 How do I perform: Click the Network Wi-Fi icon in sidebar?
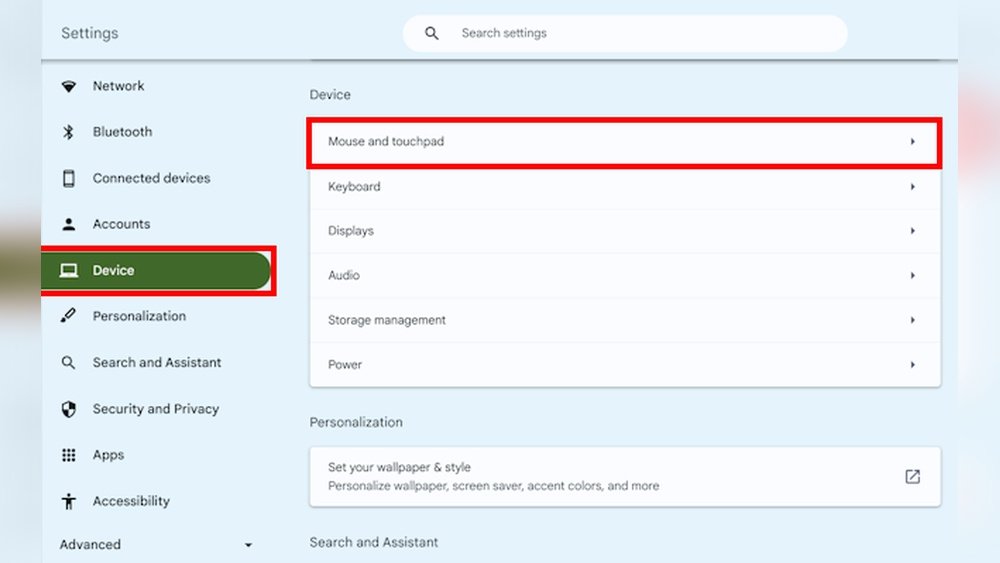click(x=68, y=87)
